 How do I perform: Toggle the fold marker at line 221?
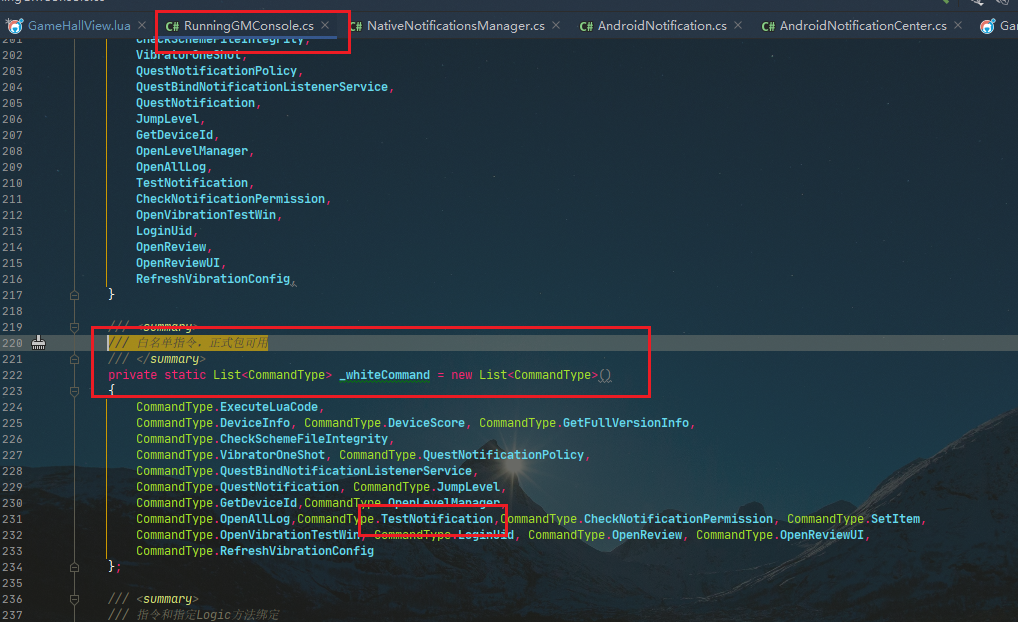75,359
